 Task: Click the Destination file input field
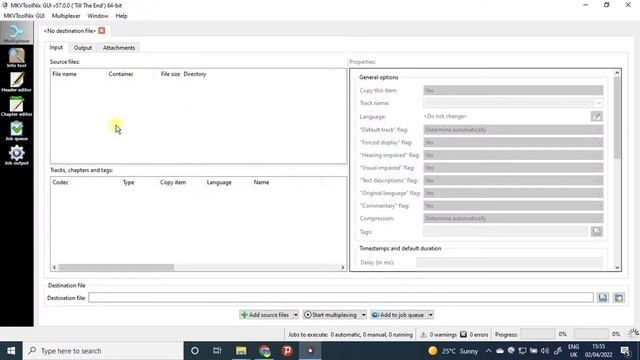point(341,298)
